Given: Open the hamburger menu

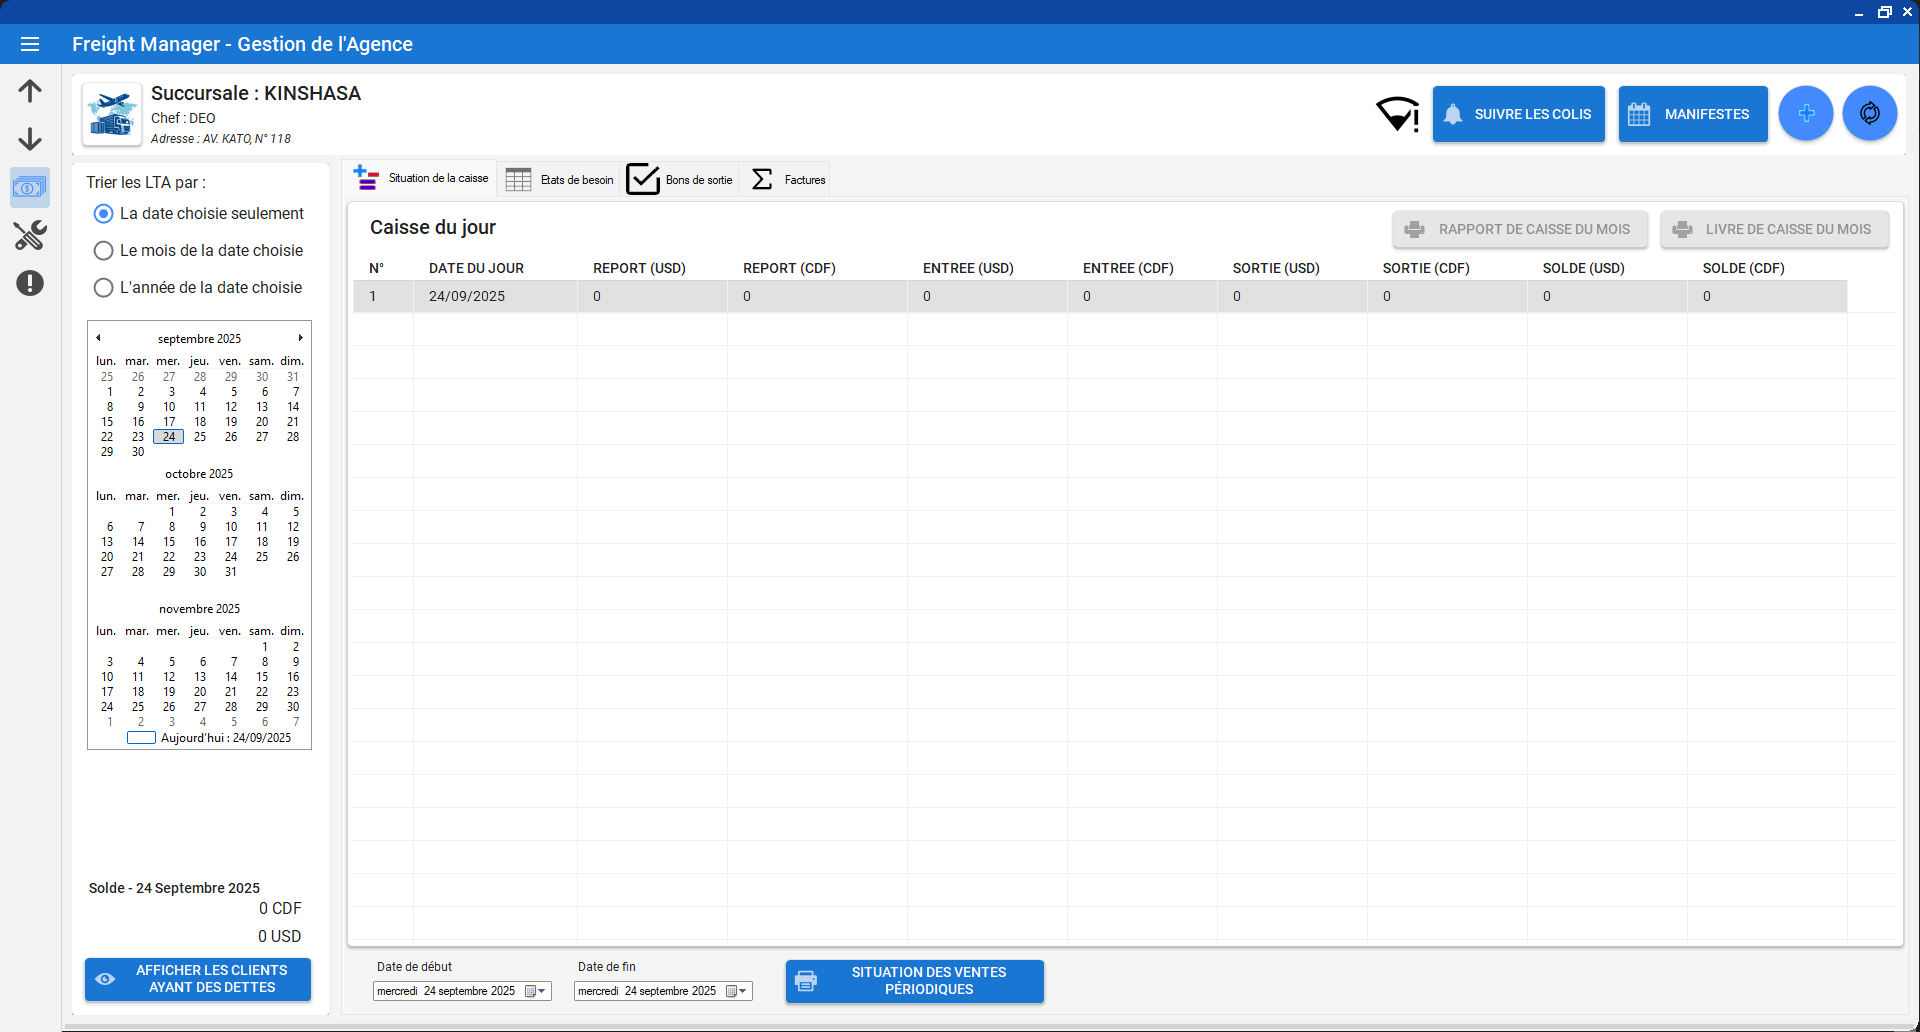Looking at the screenshot, I should pyautogui.click(x=30, y=44).
